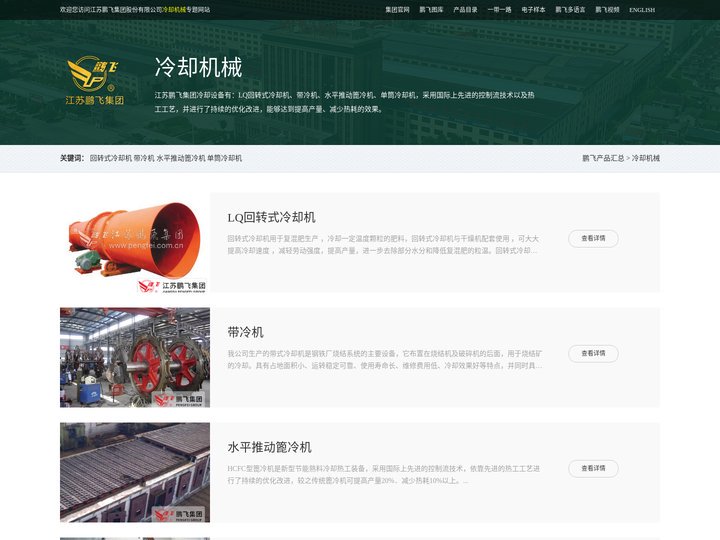The height and width of the screenshot is (540, 720).
Task: Click LQ回转式冷却机 description text
Action: click(383, 245)
